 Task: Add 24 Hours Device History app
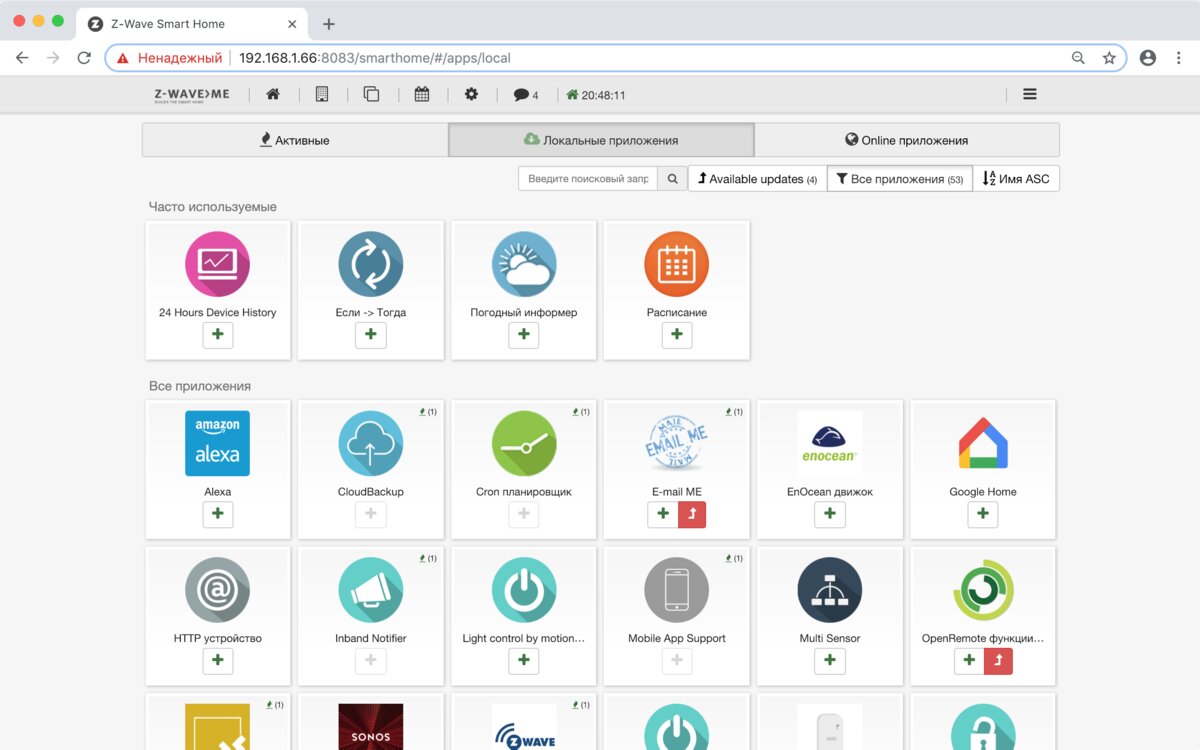click(x=217, y=335)
